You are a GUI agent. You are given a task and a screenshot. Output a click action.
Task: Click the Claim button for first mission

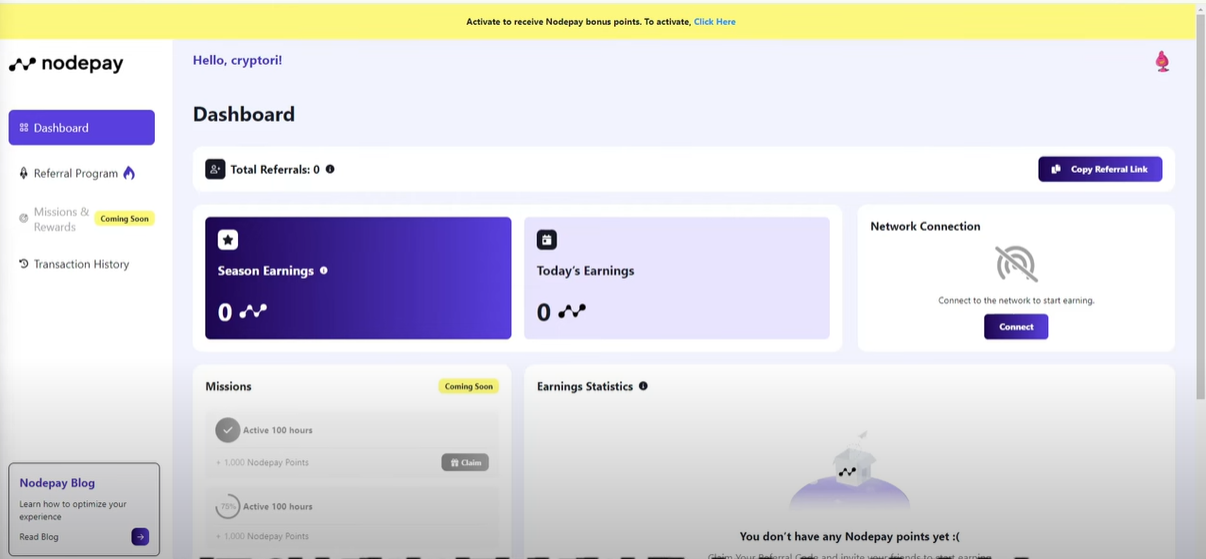(465, 462)
